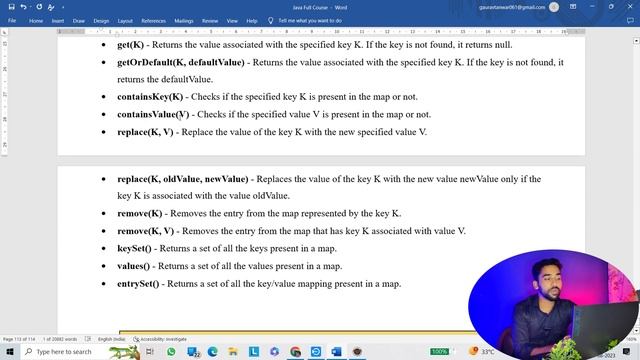This screenshot has height=360, width=640.
Task: Open File Explorer from the taskbar
Action: coord(233,351)
